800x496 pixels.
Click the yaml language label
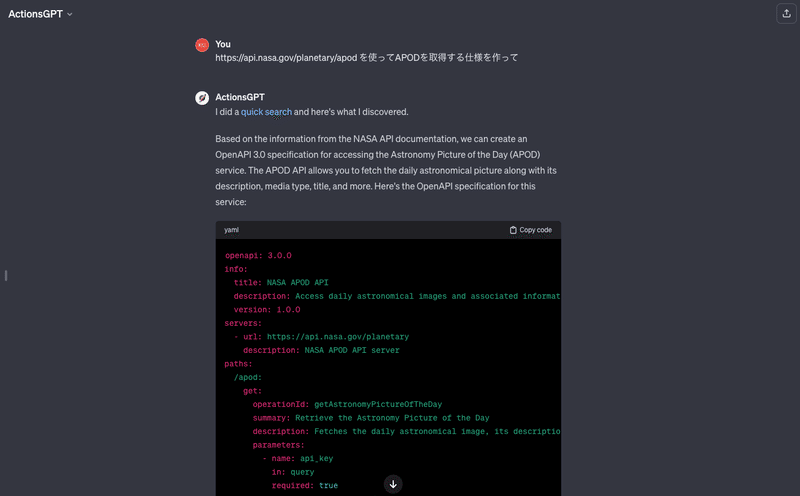pyautogui.click(x=231, y=230)
